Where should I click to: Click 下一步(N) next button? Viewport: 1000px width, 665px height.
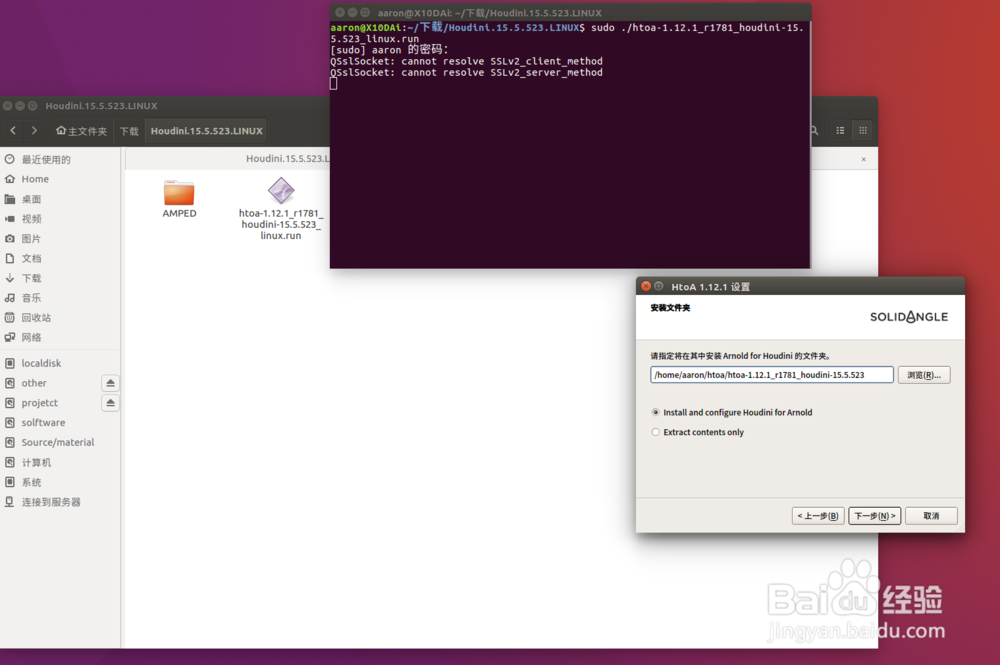(875, 516)
